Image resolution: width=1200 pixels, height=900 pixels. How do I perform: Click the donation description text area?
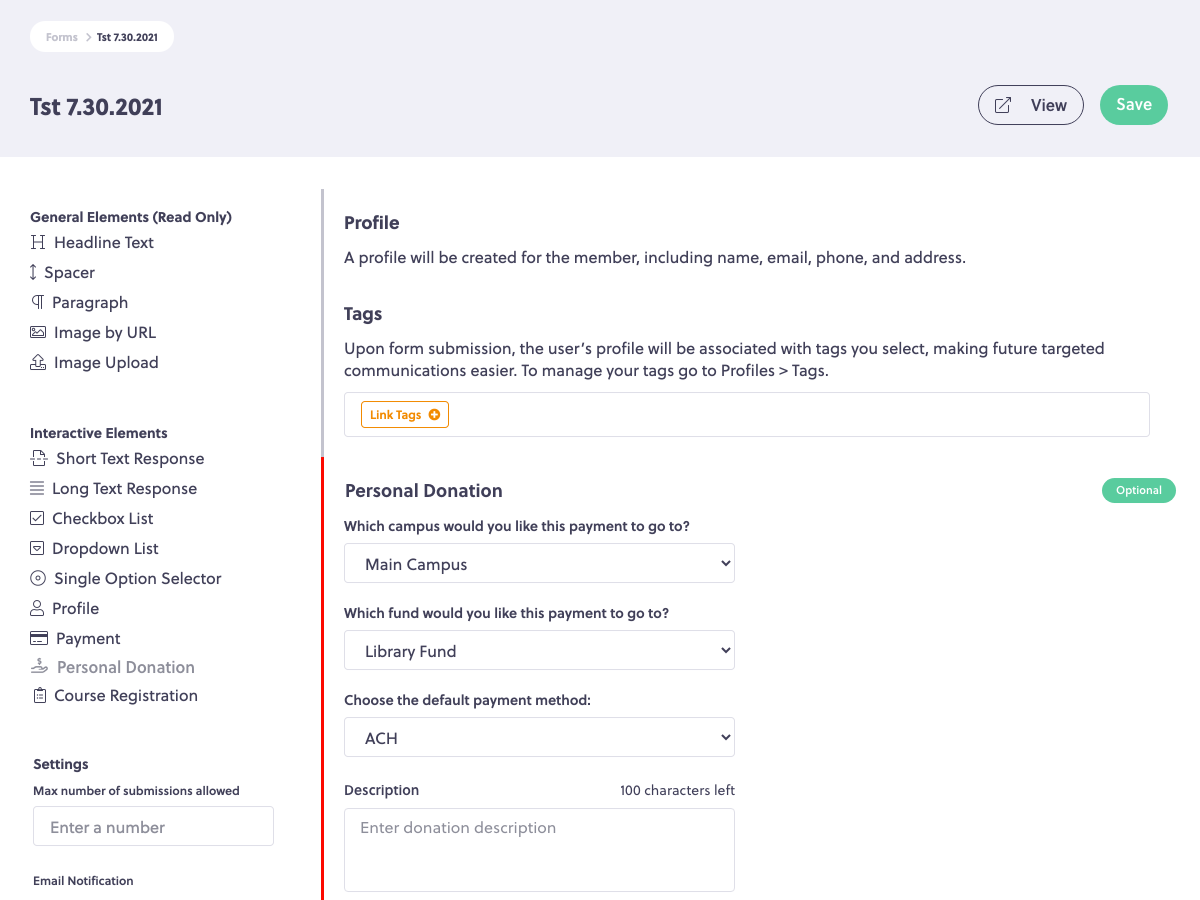pos(539,849)
